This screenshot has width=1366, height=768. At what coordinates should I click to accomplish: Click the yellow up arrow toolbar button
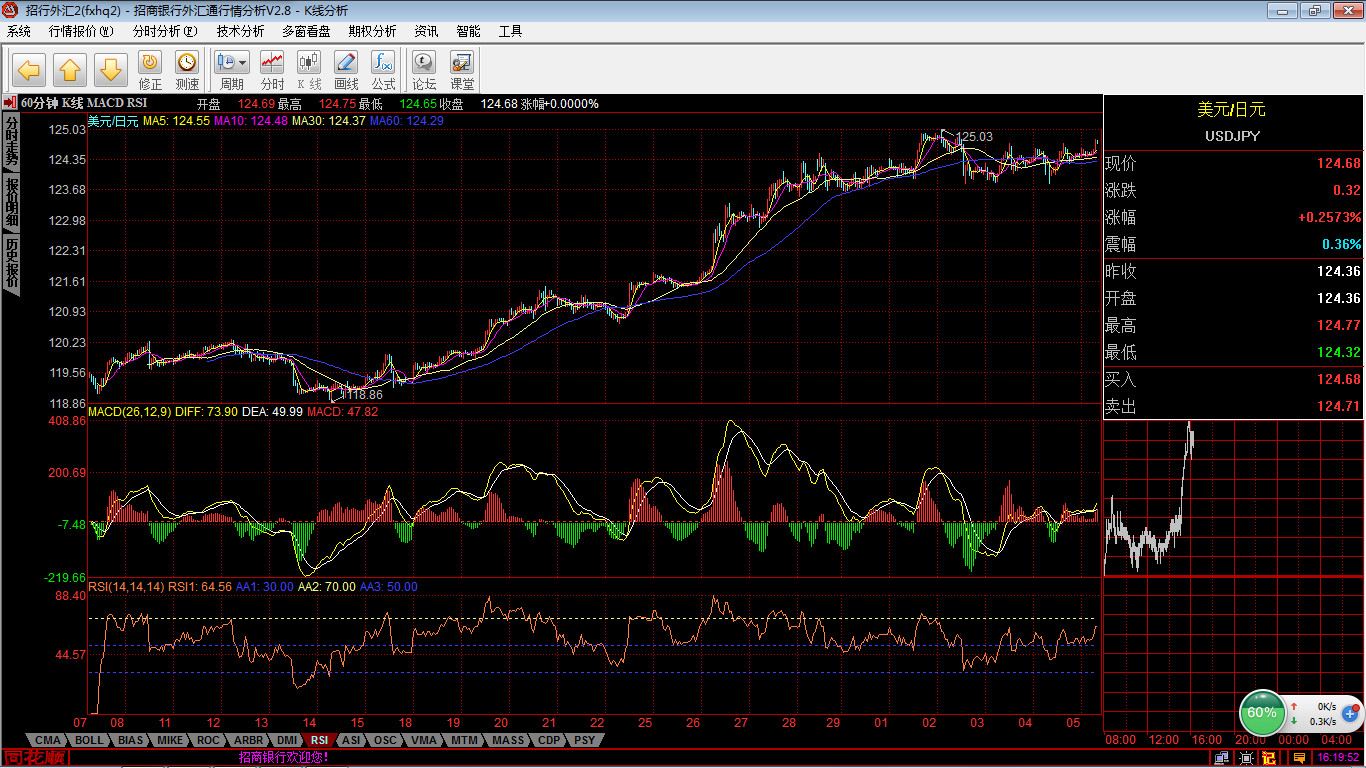[x=70, y=70]
